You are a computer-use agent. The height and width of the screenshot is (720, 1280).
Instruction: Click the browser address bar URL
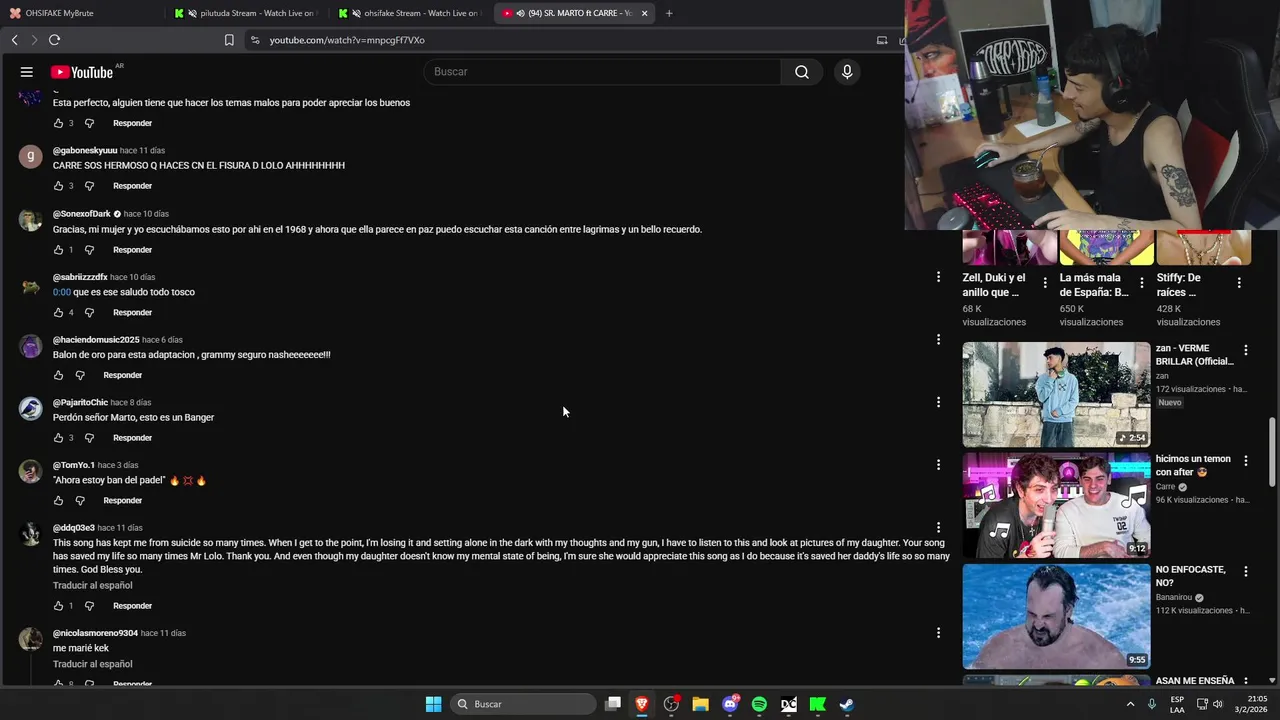coord(347,40)
